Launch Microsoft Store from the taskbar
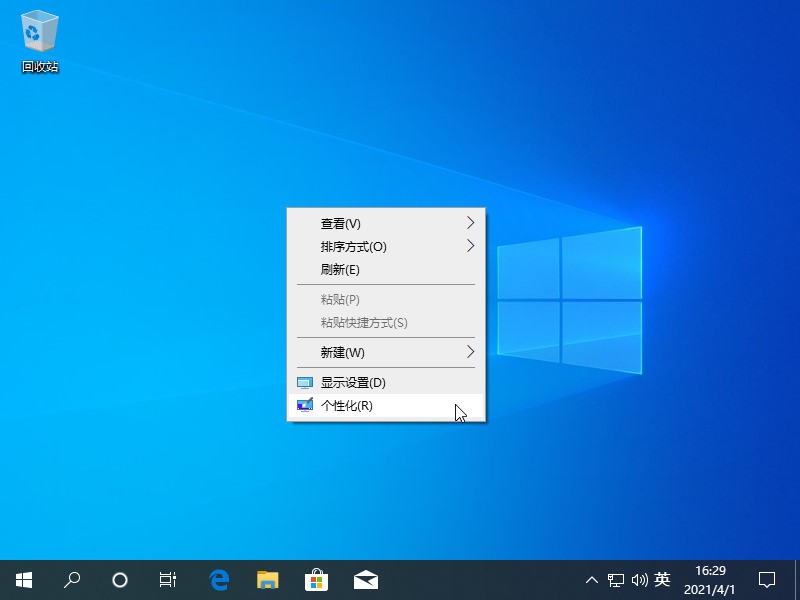The image size is (800, 600). pos(316,579)
